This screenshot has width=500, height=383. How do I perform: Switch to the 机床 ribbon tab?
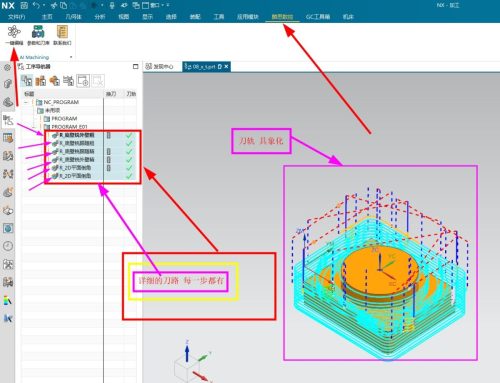[348, 17]
